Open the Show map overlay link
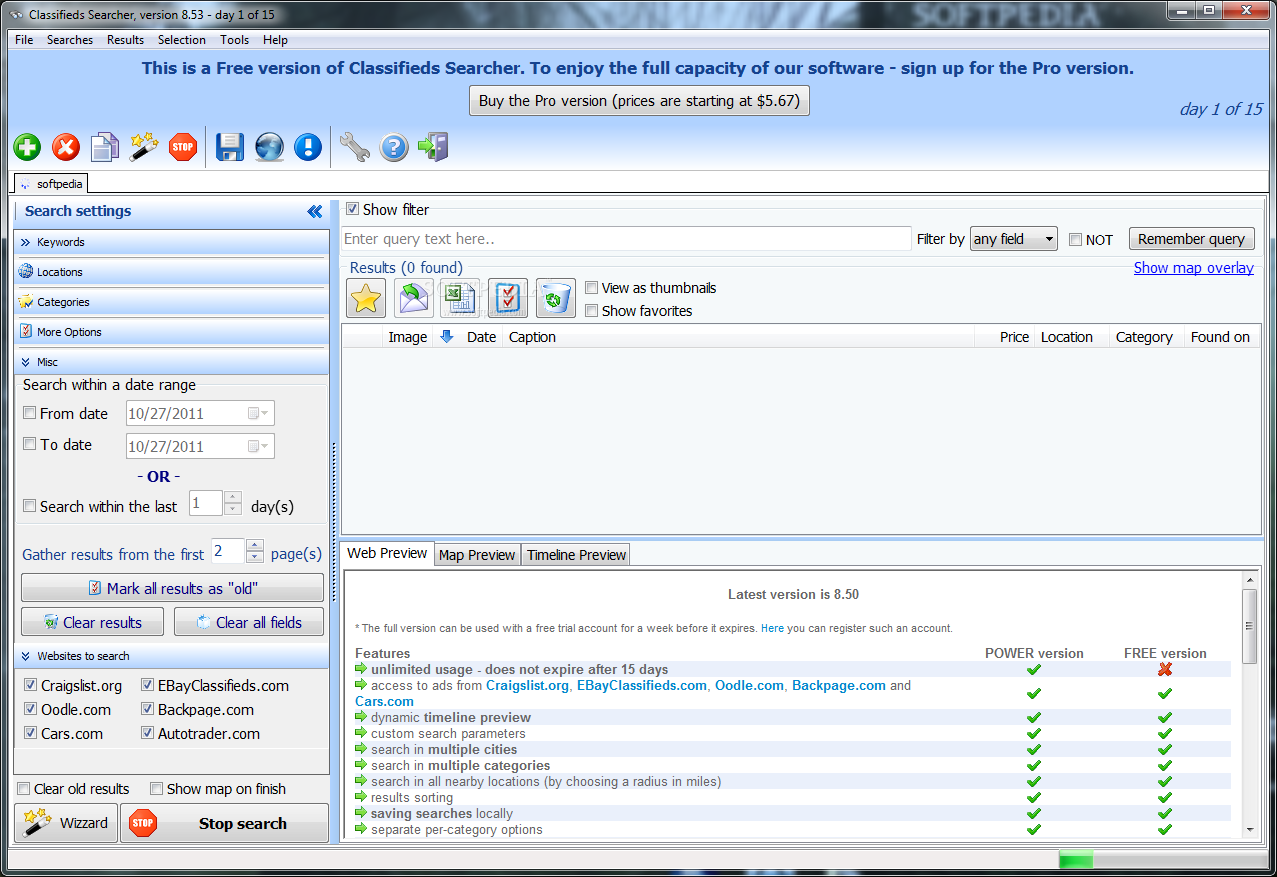1277x877 pixels. [1193, 268]
